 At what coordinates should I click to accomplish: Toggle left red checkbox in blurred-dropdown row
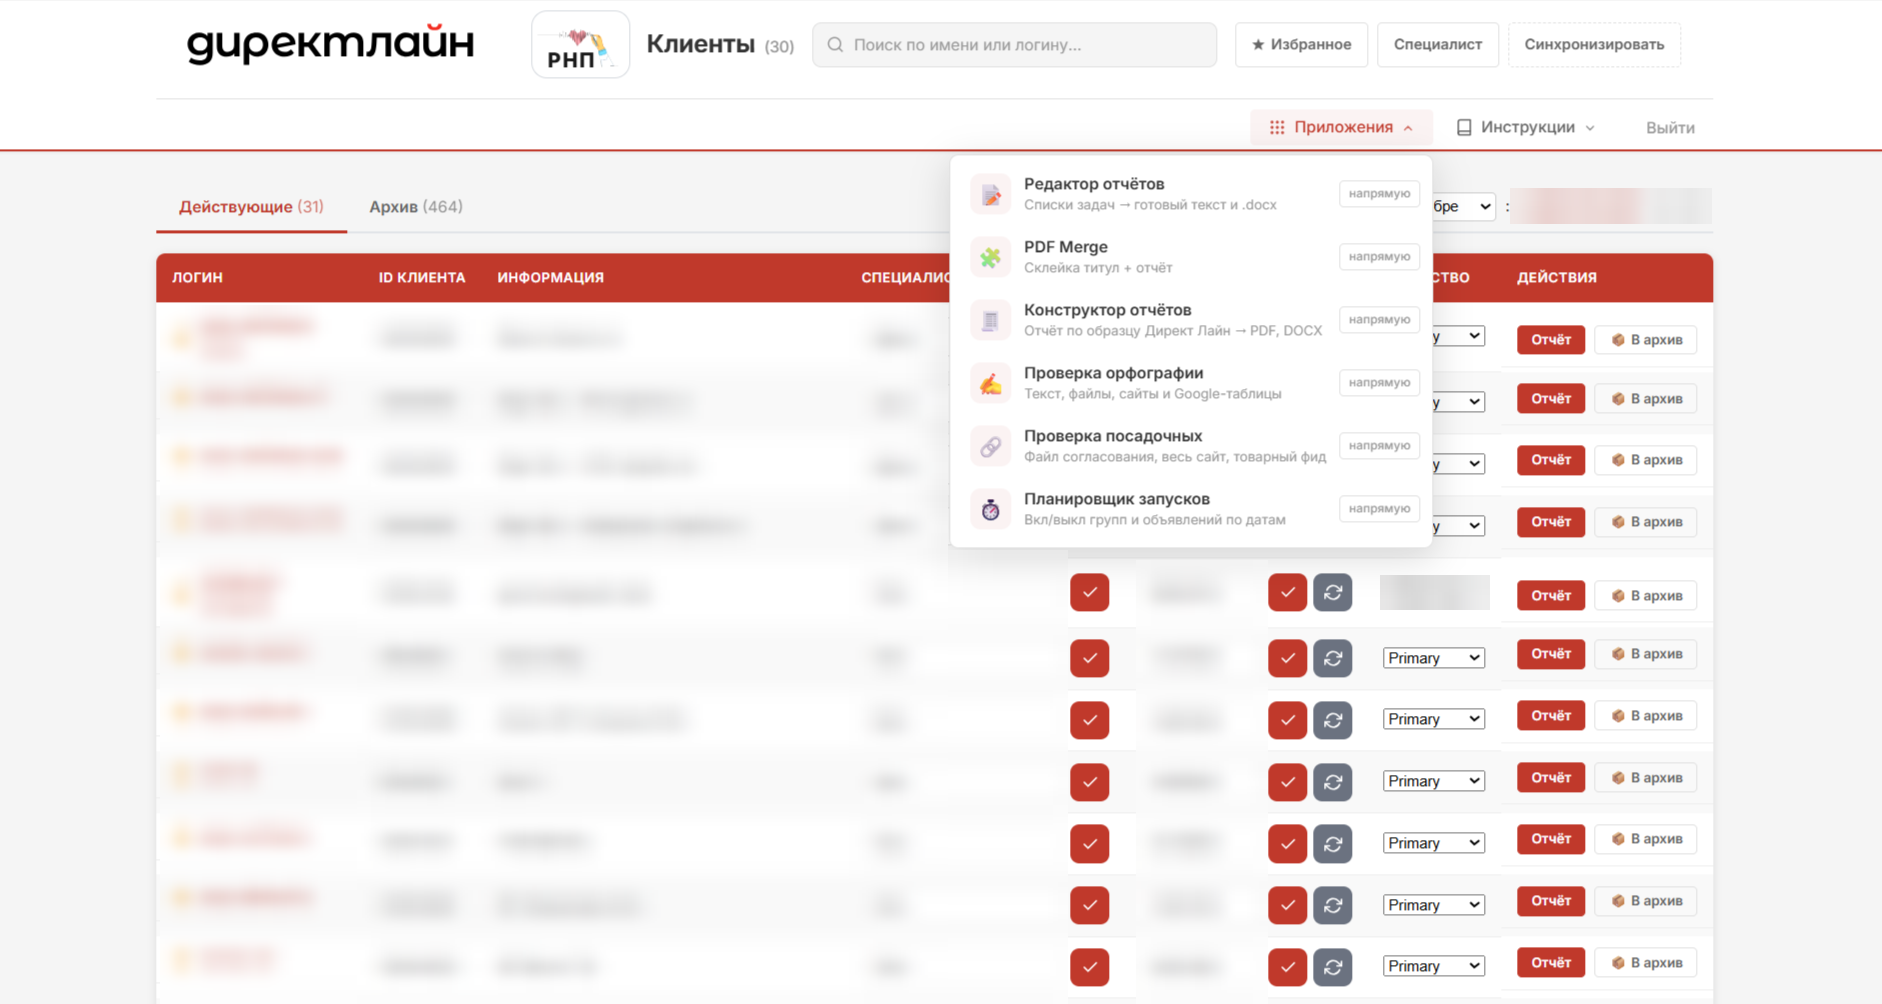[x=1089, y=593]
